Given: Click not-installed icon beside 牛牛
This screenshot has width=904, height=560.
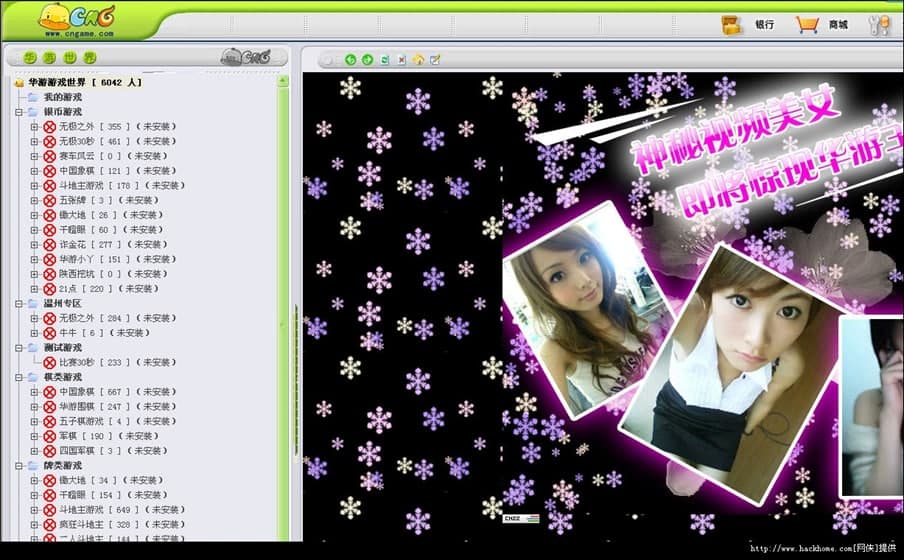Looking at the screenshot, I should coord(50,333).
